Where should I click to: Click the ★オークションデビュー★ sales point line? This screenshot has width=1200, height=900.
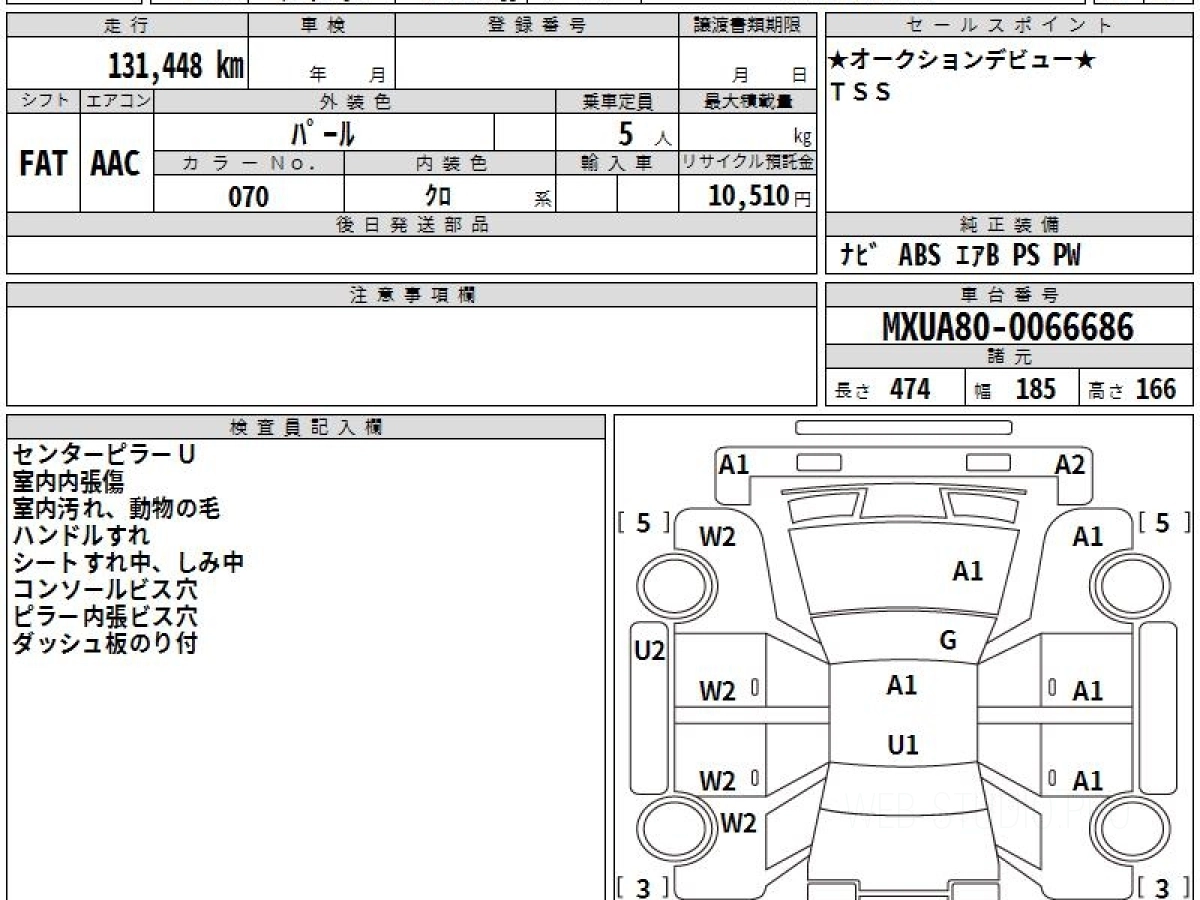(x=963, y=60)
